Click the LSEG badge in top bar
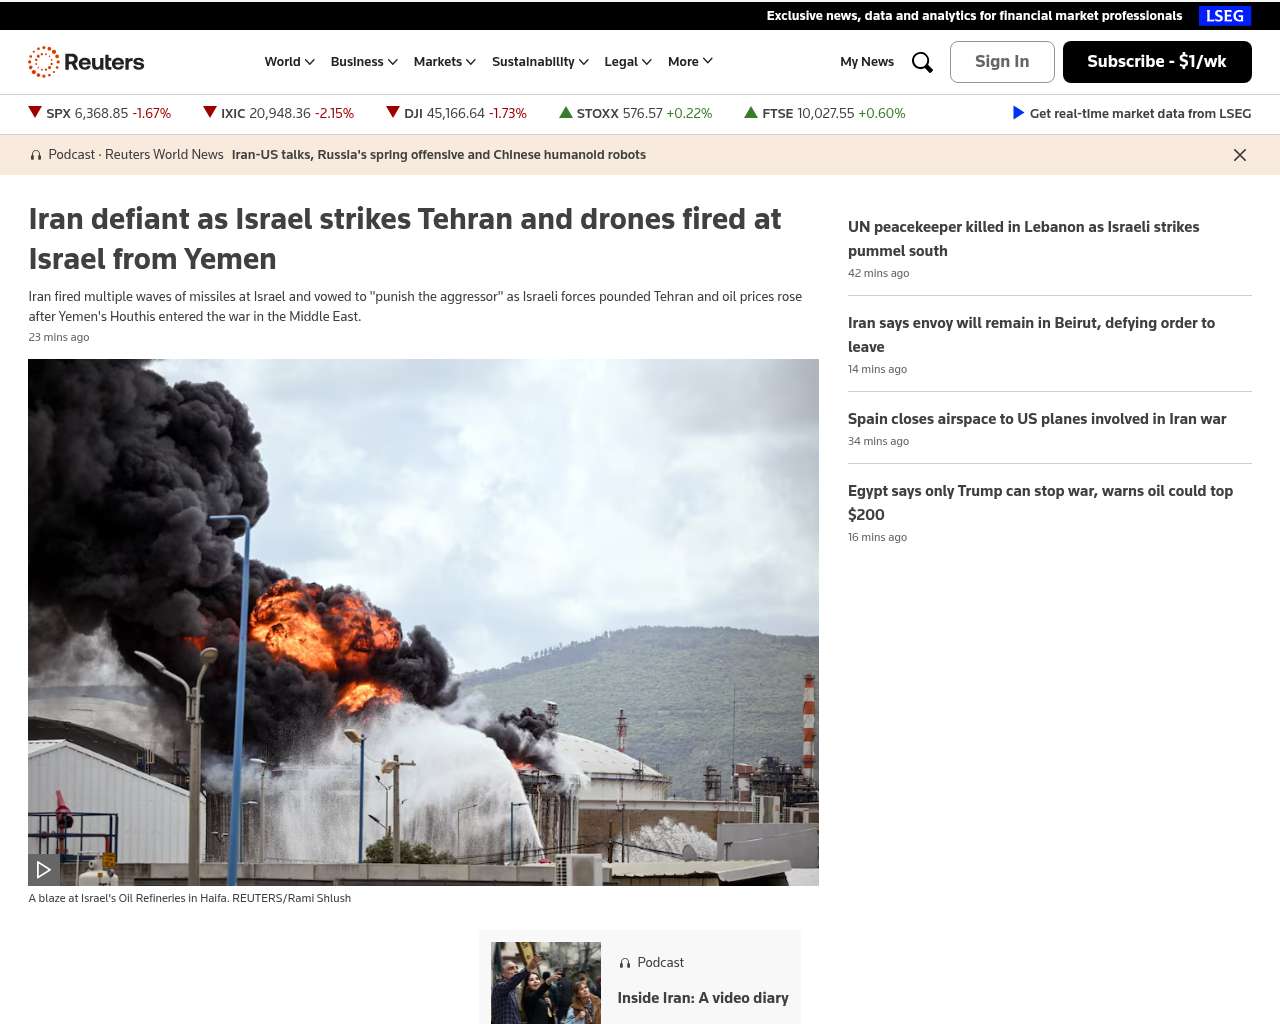This screenshot has height=1024, width=1280. click(1225, 16)
